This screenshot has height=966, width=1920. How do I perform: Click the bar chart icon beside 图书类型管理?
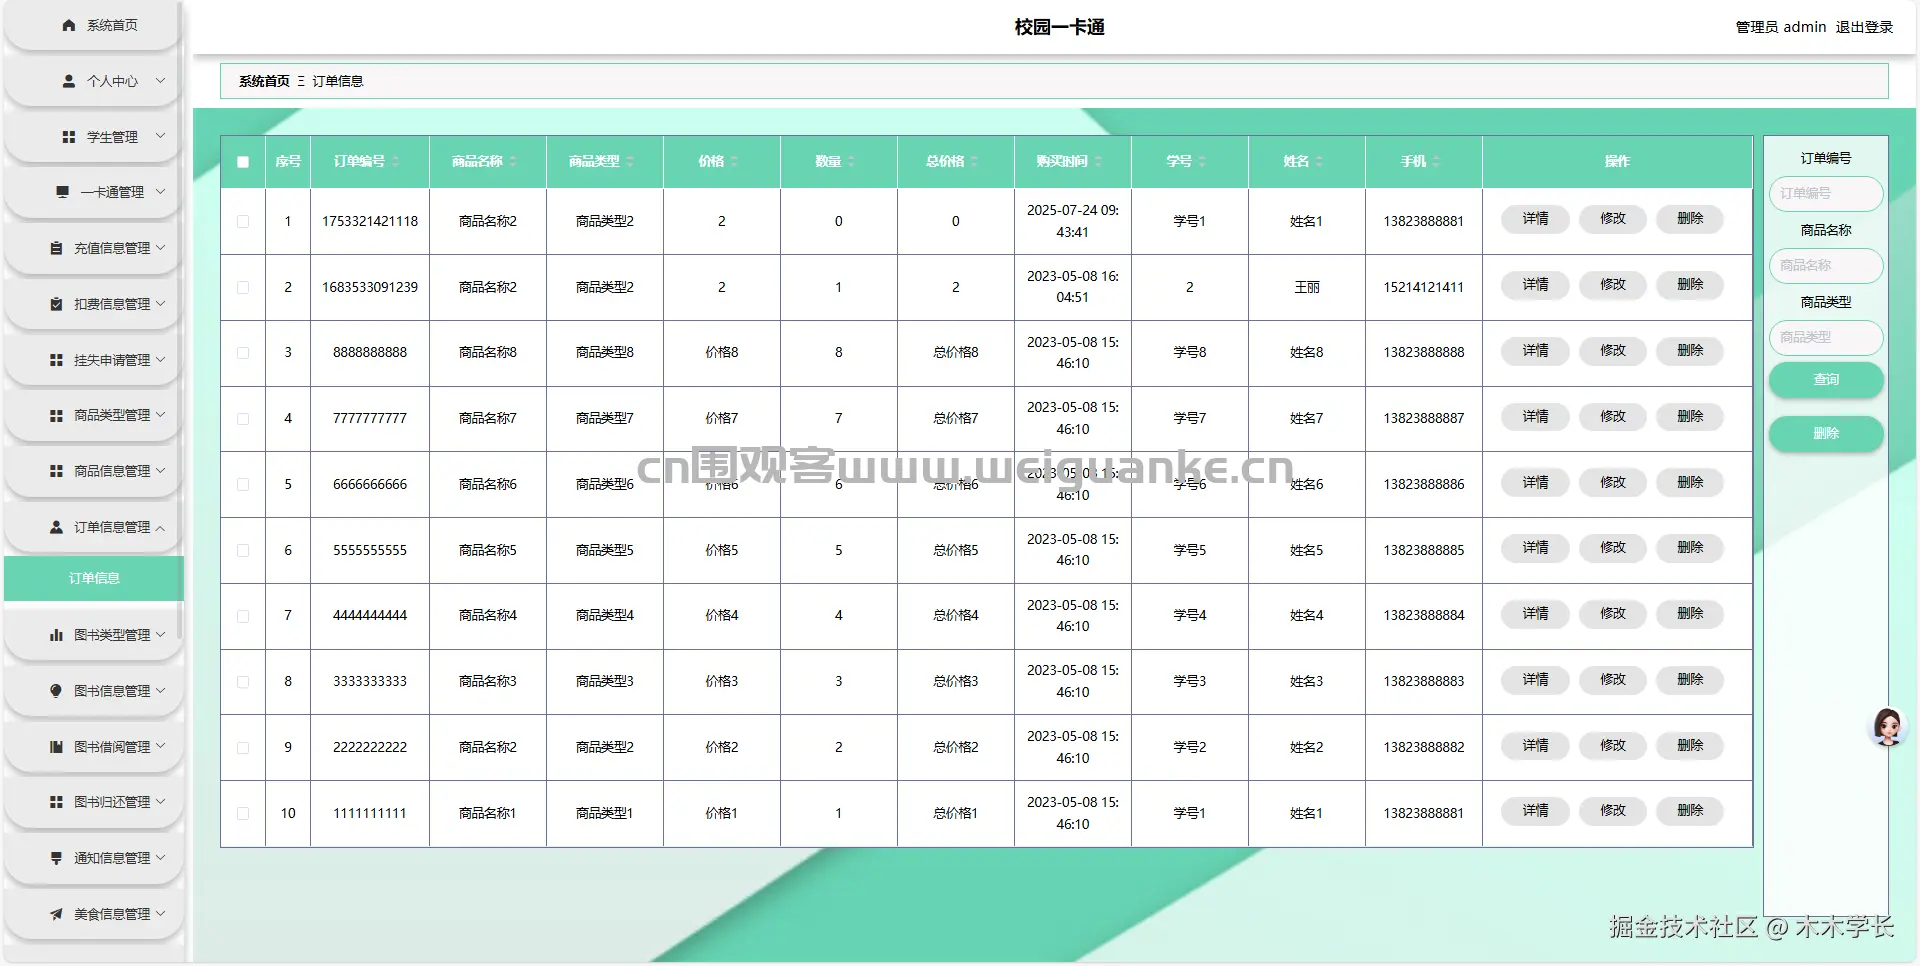(56, 635)
